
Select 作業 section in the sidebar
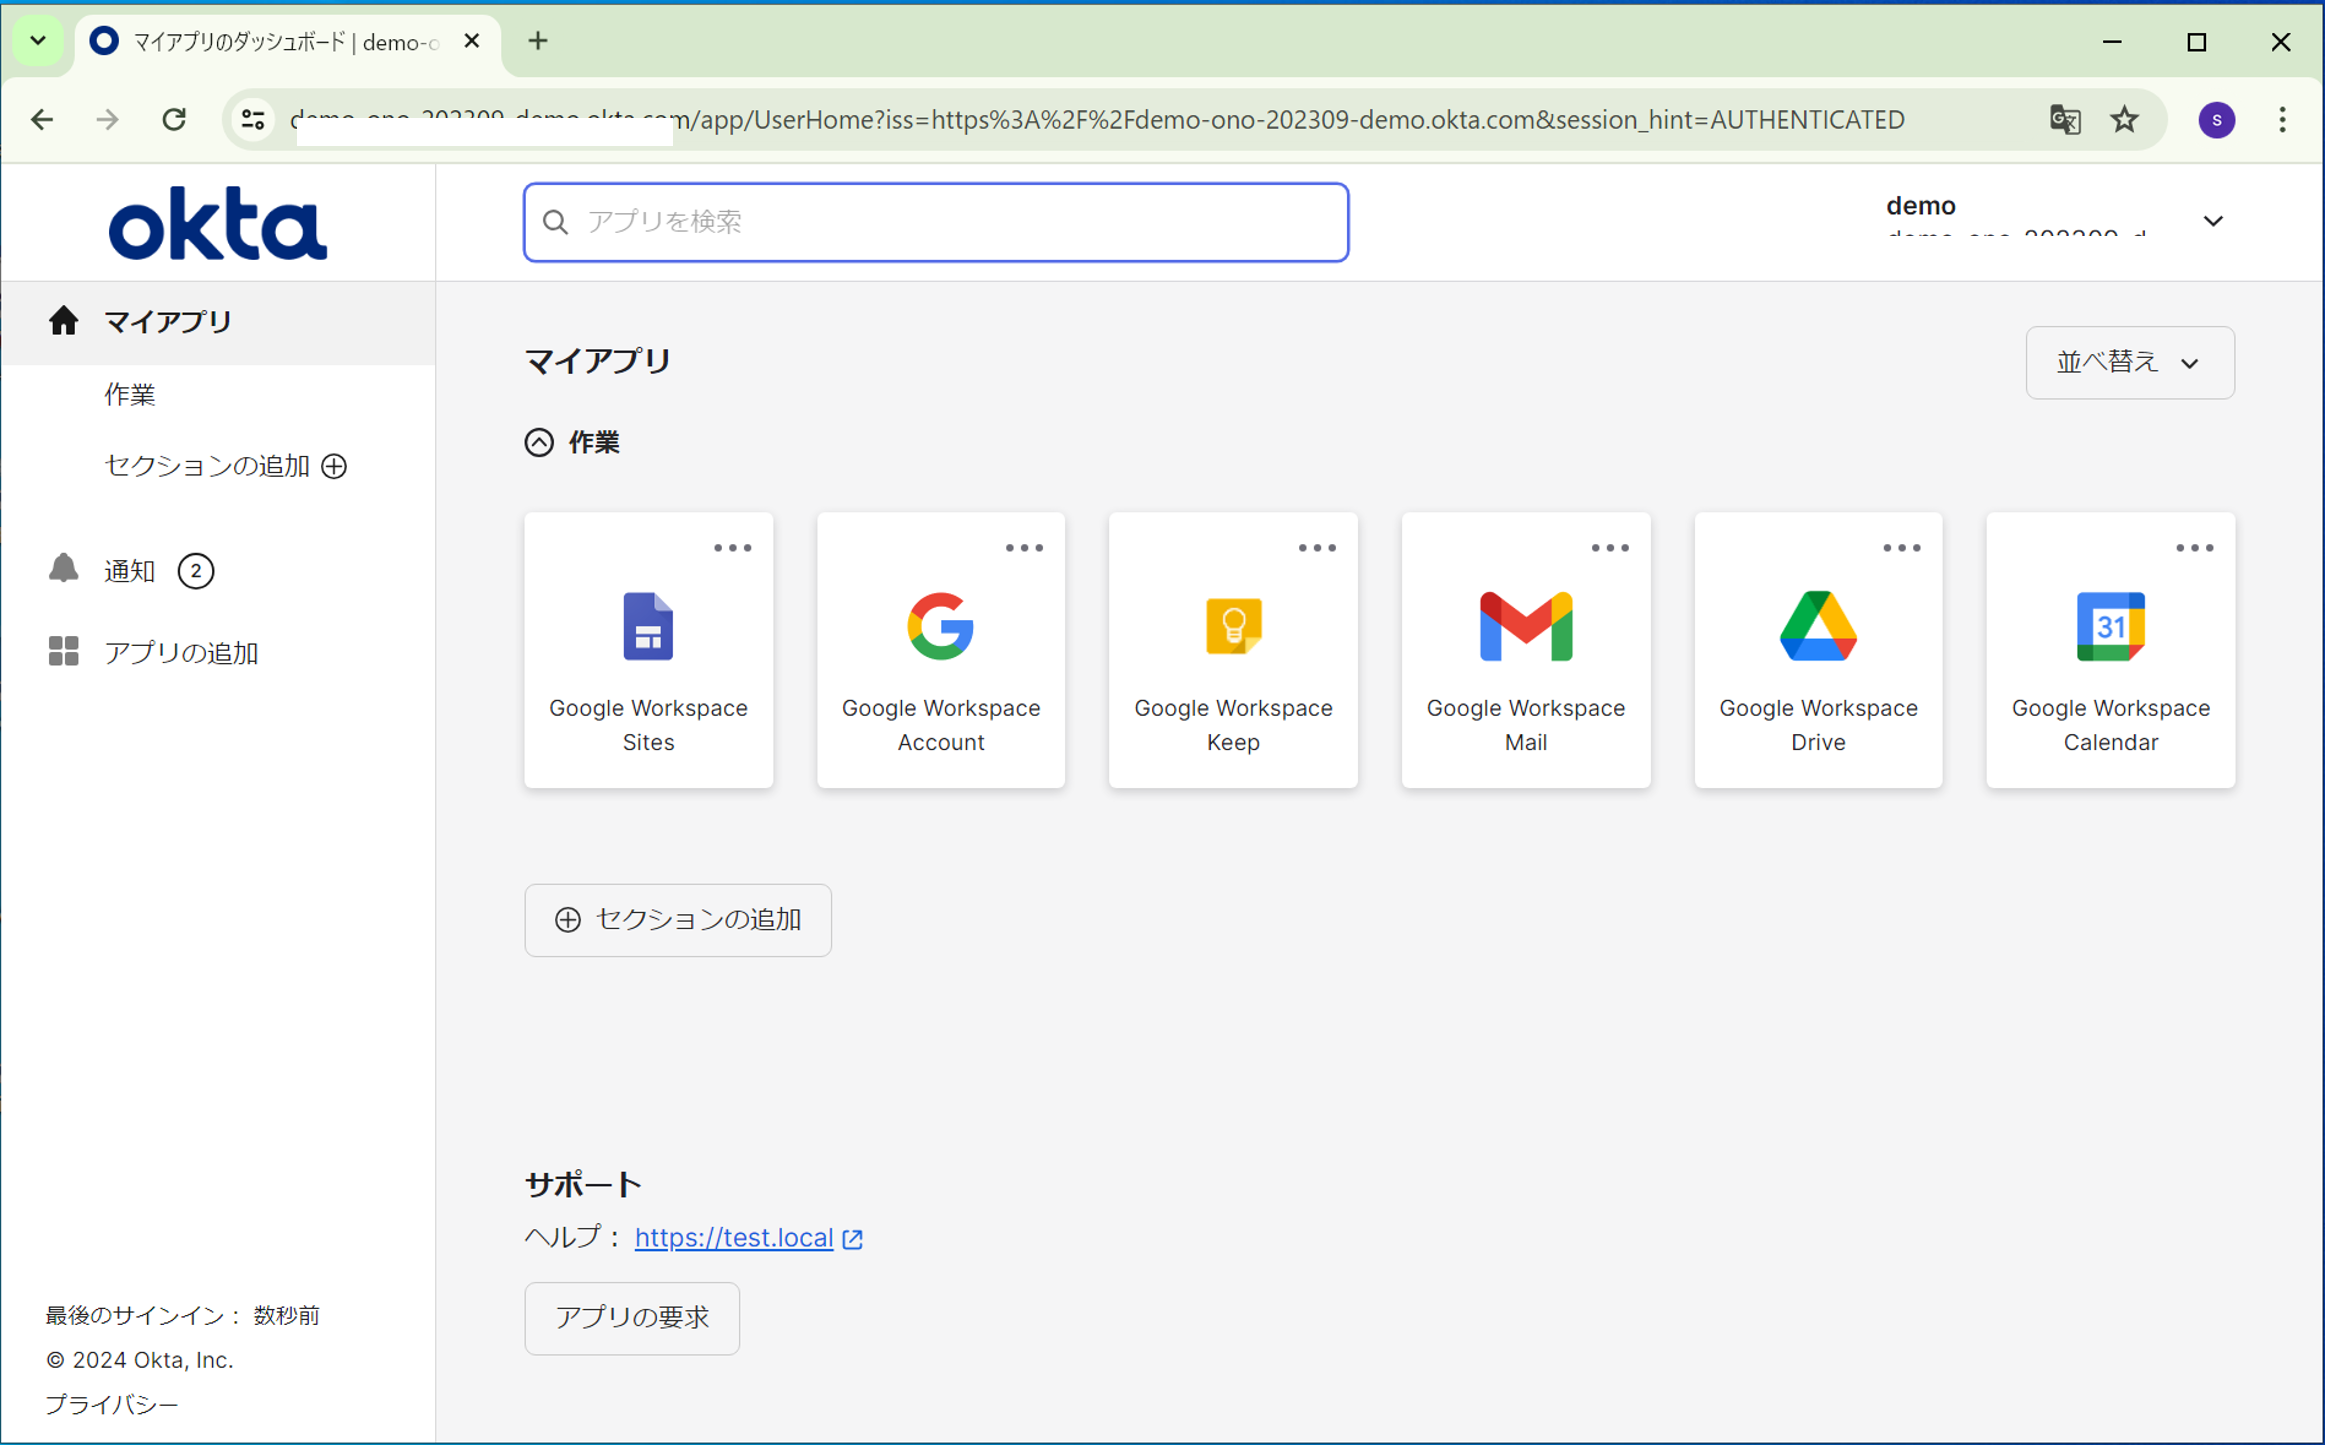click(x=130, y=395)
